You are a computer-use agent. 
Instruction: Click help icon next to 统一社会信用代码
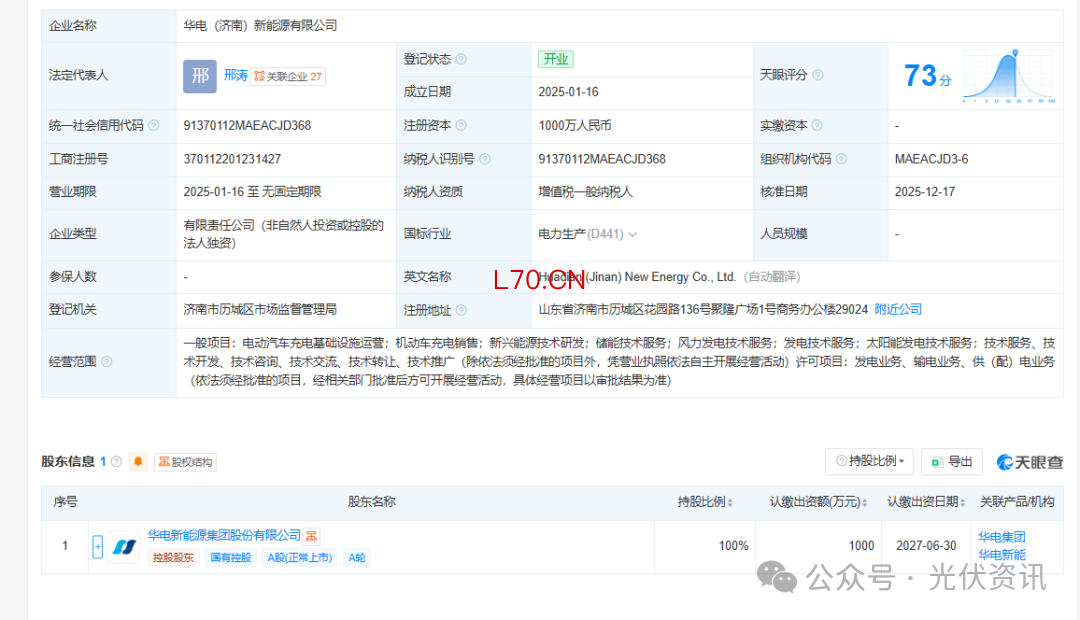pyautogui.click(x=153, y=126)
